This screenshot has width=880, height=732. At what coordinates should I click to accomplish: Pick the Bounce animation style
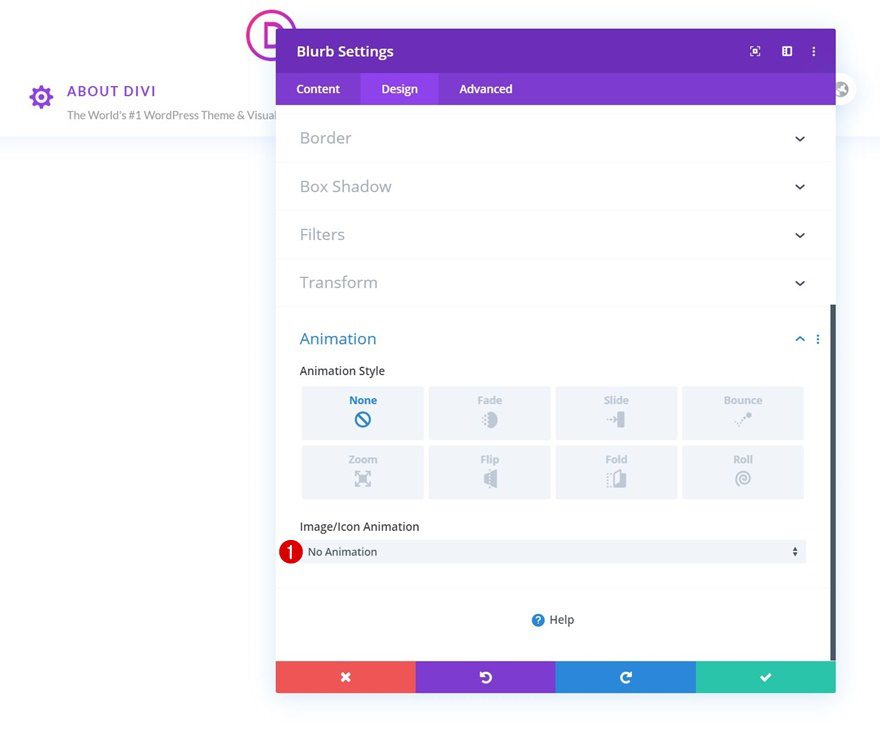743,412
